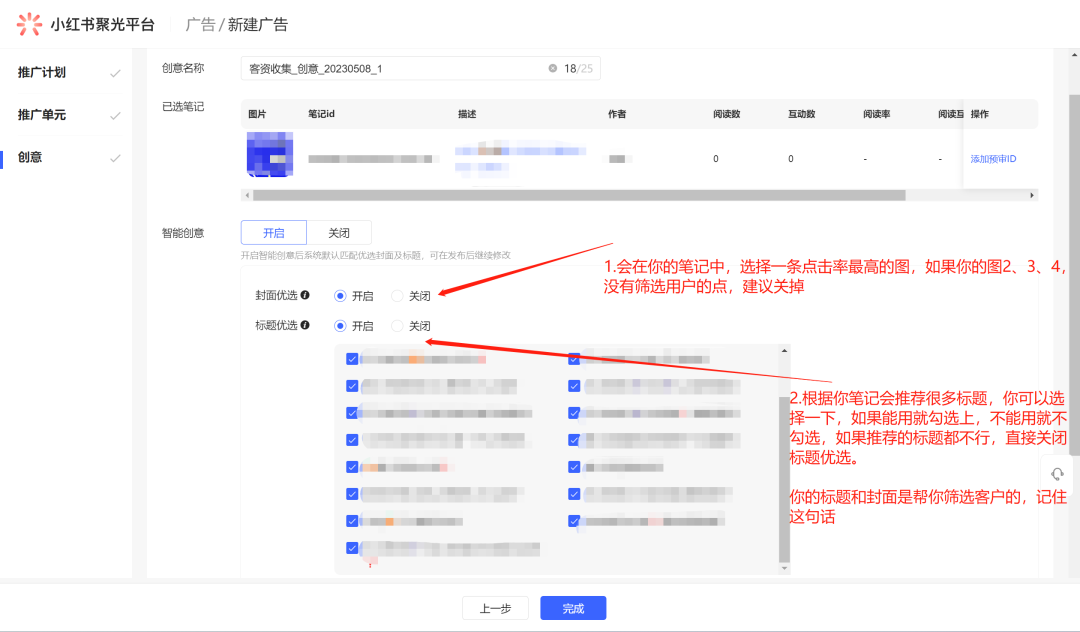The width and height of the screenshot is (1080, 632).
Task: Select 关闭 radio for 封面优选
Action: click(x=398, y=296)
